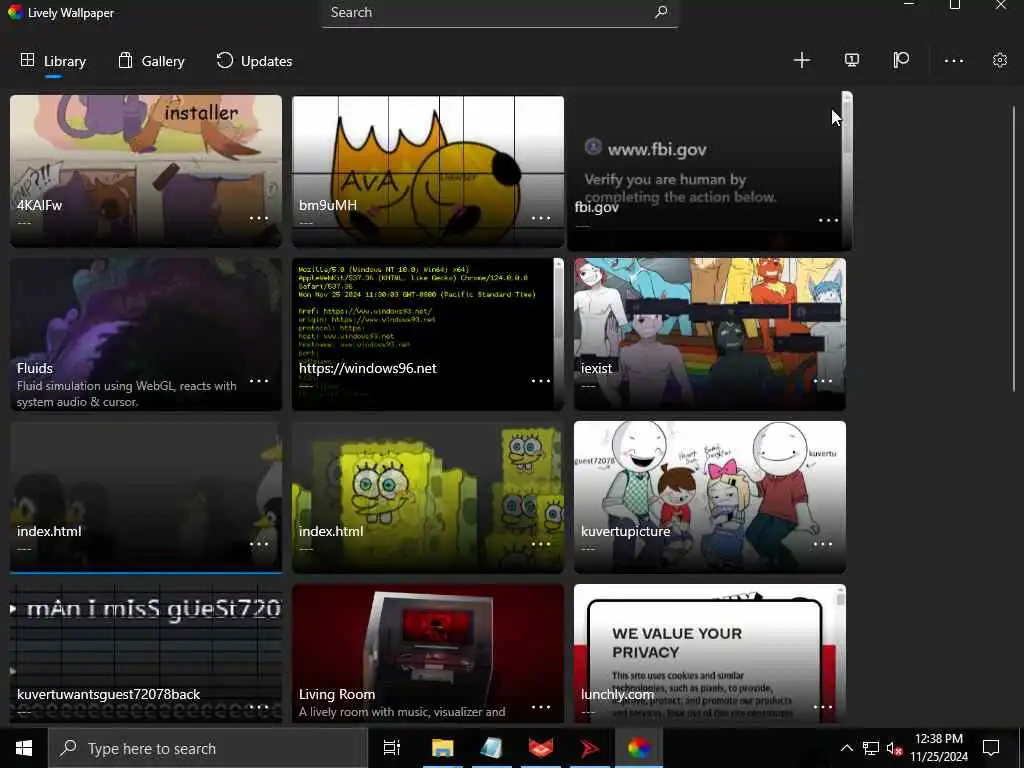
Task: Select the 4KAlFw wallpaper thumbnail
Action: (146, 171)
